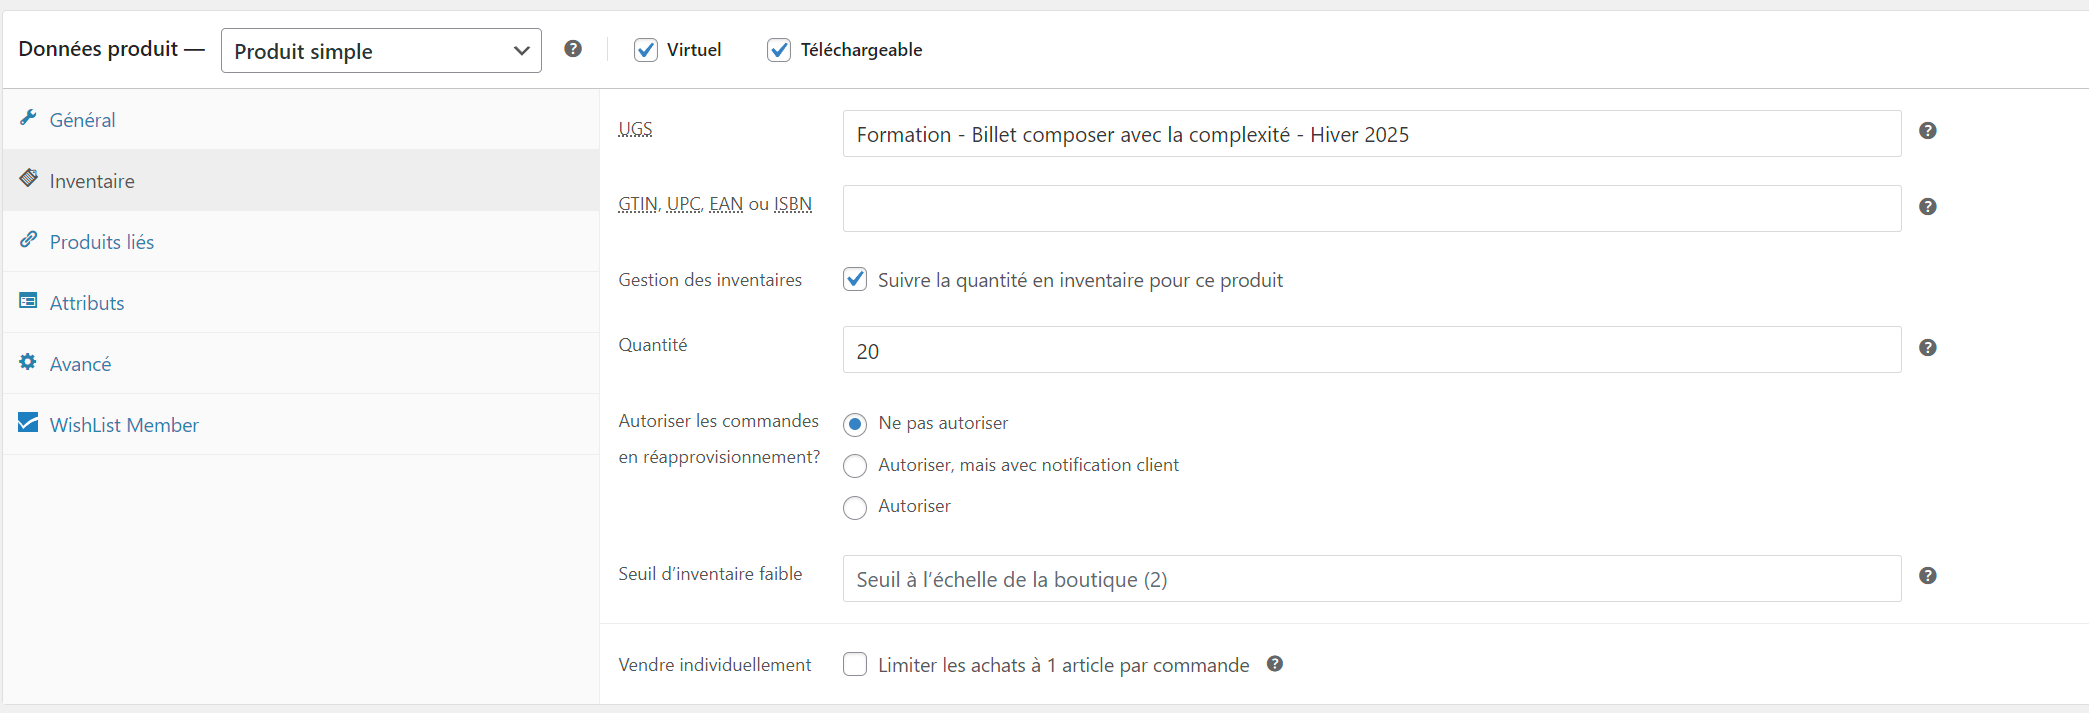
Task: Click help icon beside GTIN, UPC, EAN field
Action: pos(1927,207)
